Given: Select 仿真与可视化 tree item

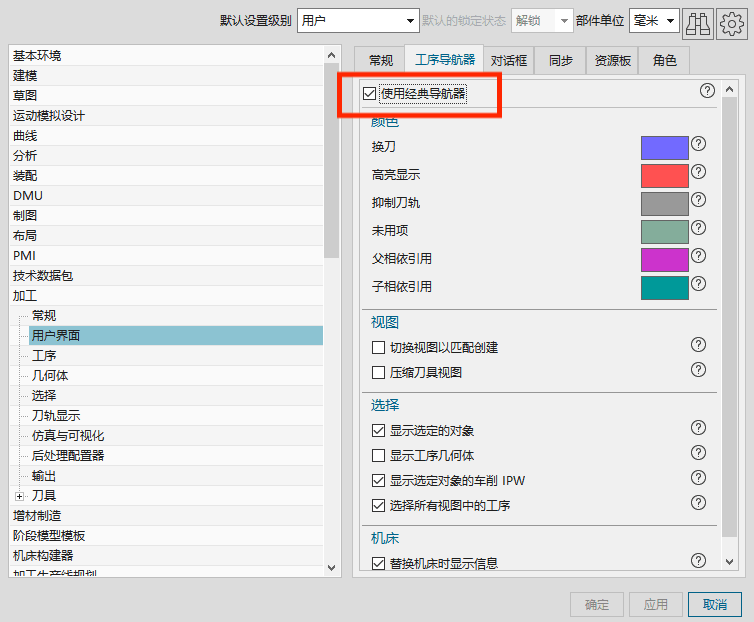Looking at the screenshot, I should (68, 436).
